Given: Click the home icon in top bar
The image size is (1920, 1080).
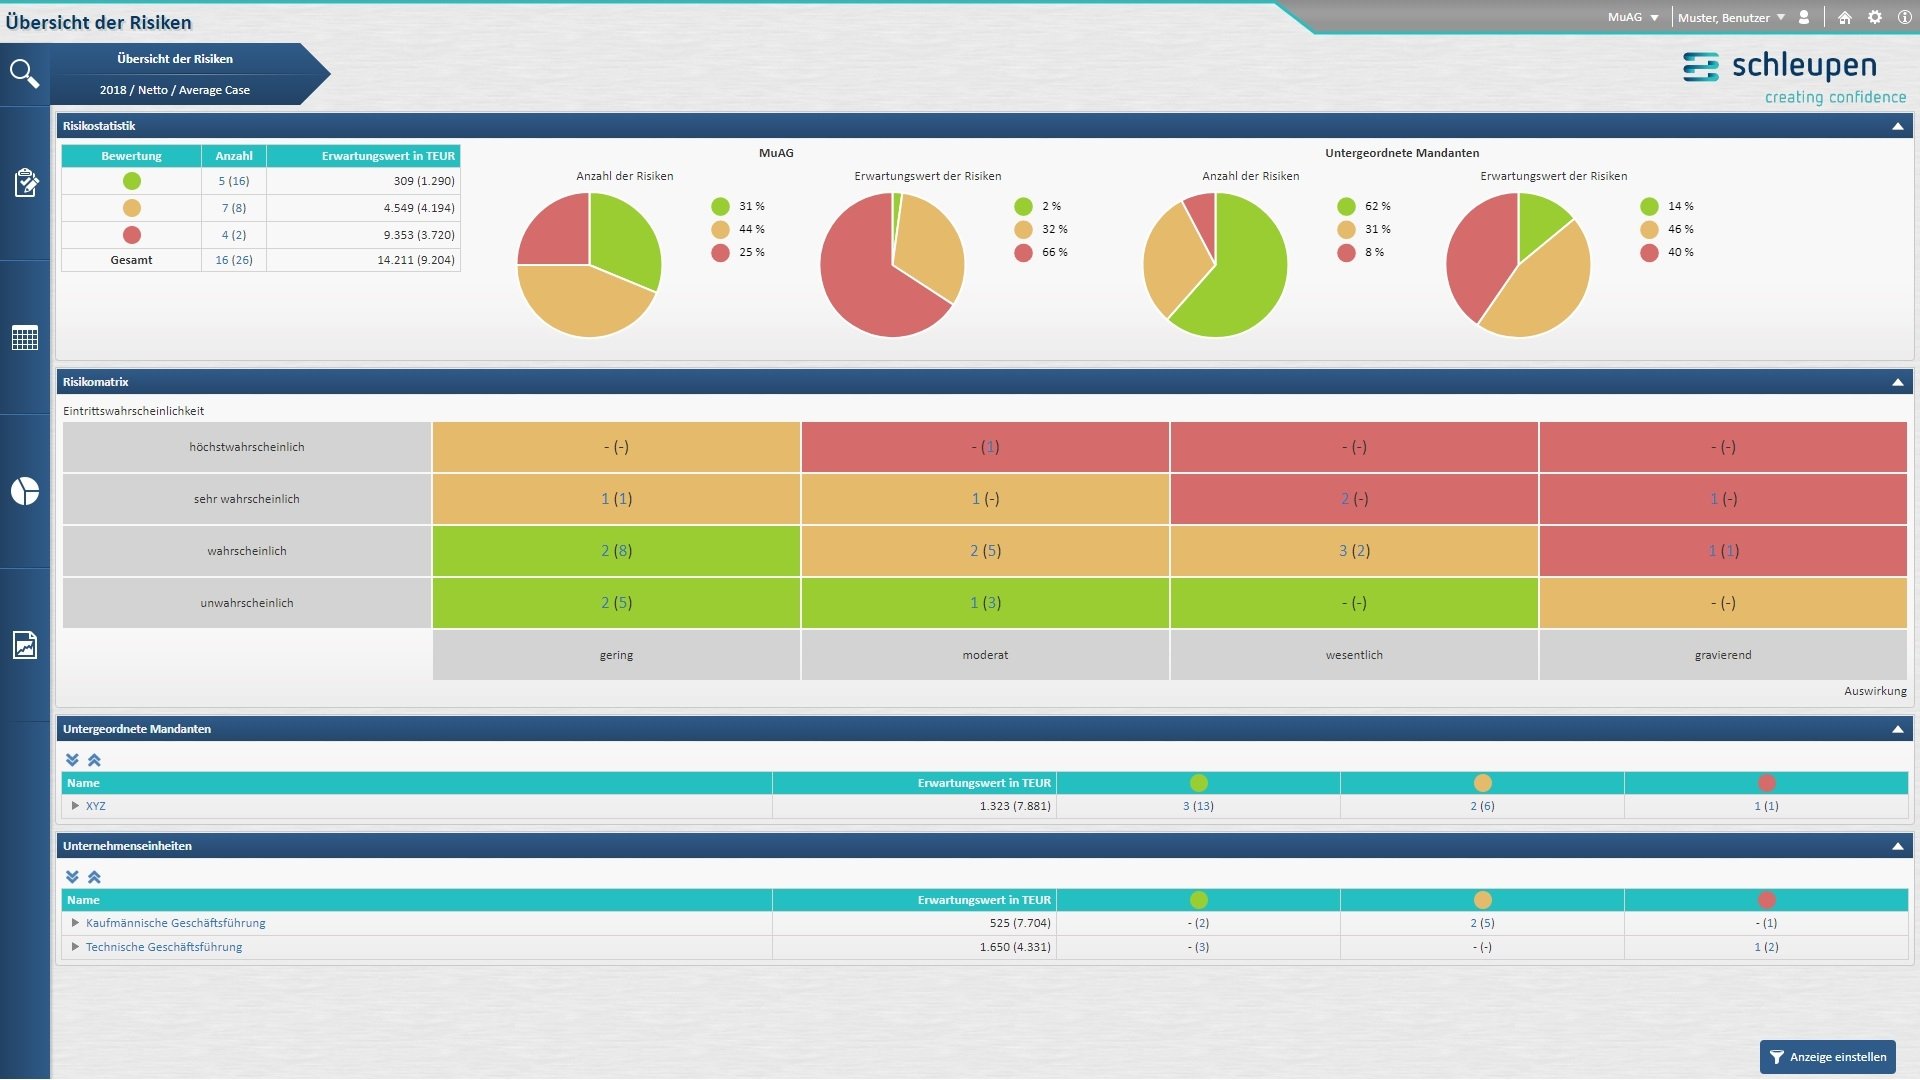Looking at the screenshot, I should tap(1845, 17).
